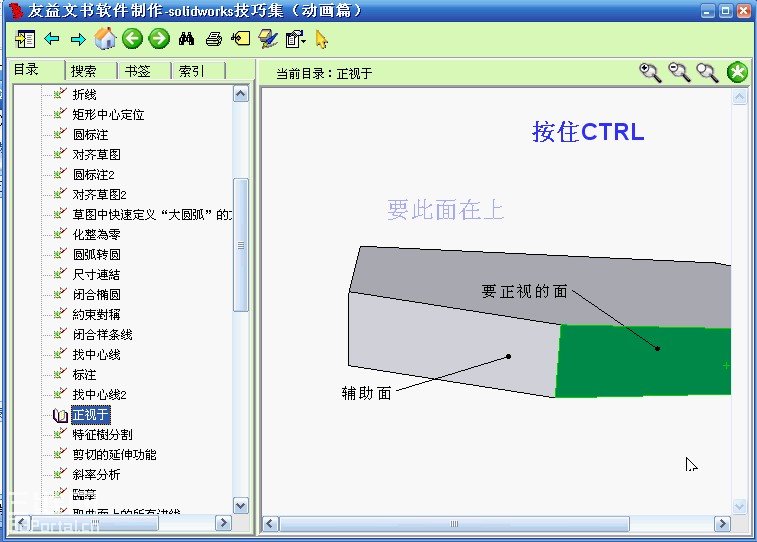757x542 pixels.
Task: Click the cyan forward arrow icon
Action: tap(78, 39)
